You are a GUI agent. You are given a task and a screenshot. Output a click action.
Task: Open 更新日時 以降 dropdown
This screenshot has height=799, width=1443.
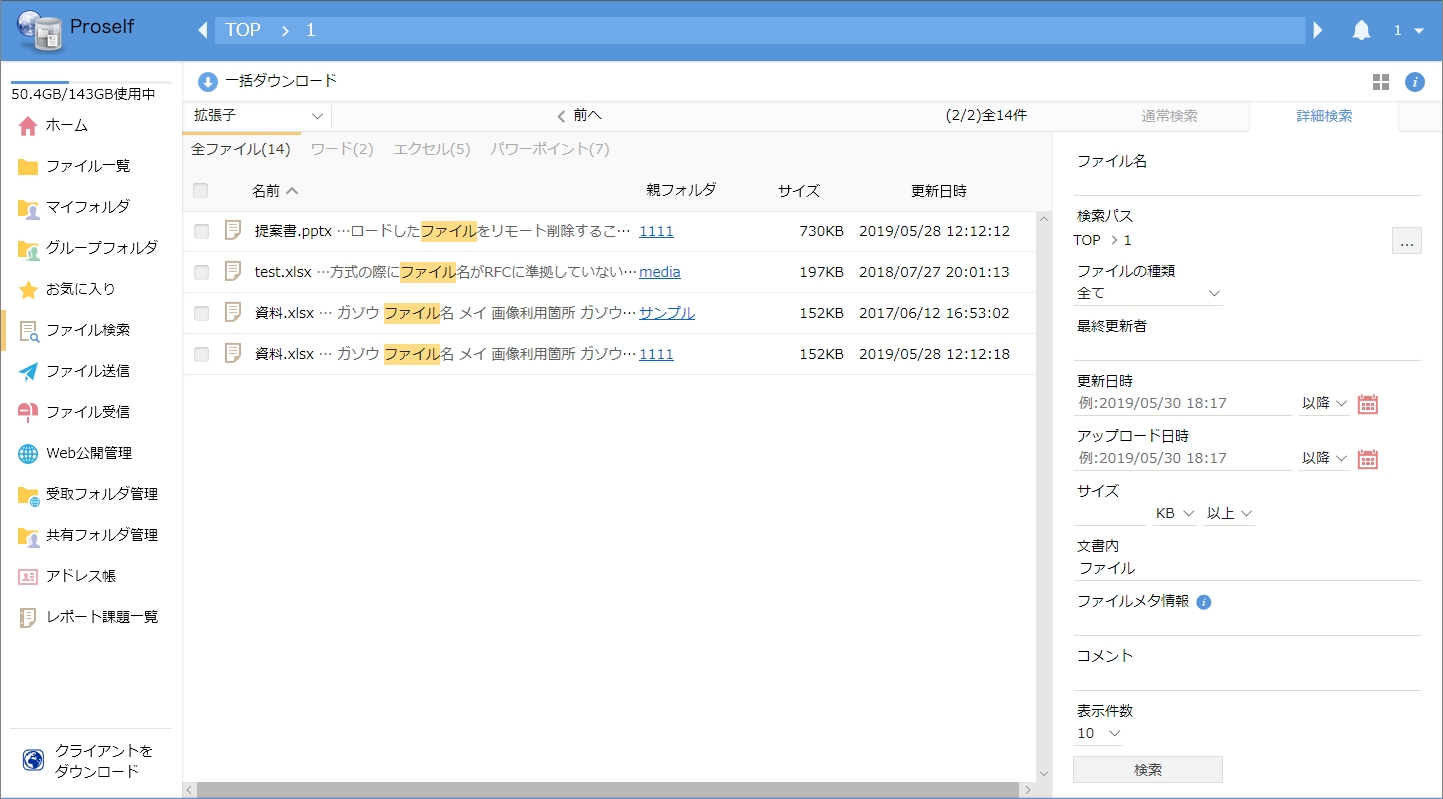pos(1324,403)
